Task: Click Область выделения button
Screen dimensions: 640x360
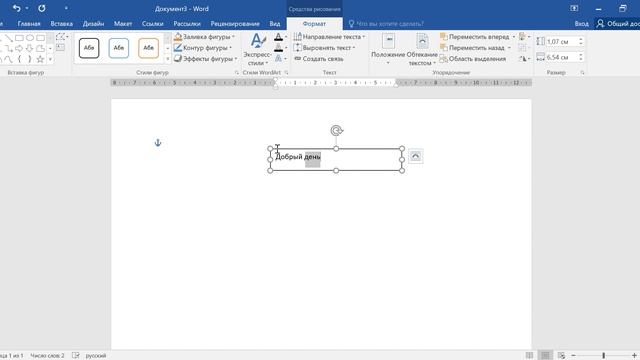Action: (473, 59)
